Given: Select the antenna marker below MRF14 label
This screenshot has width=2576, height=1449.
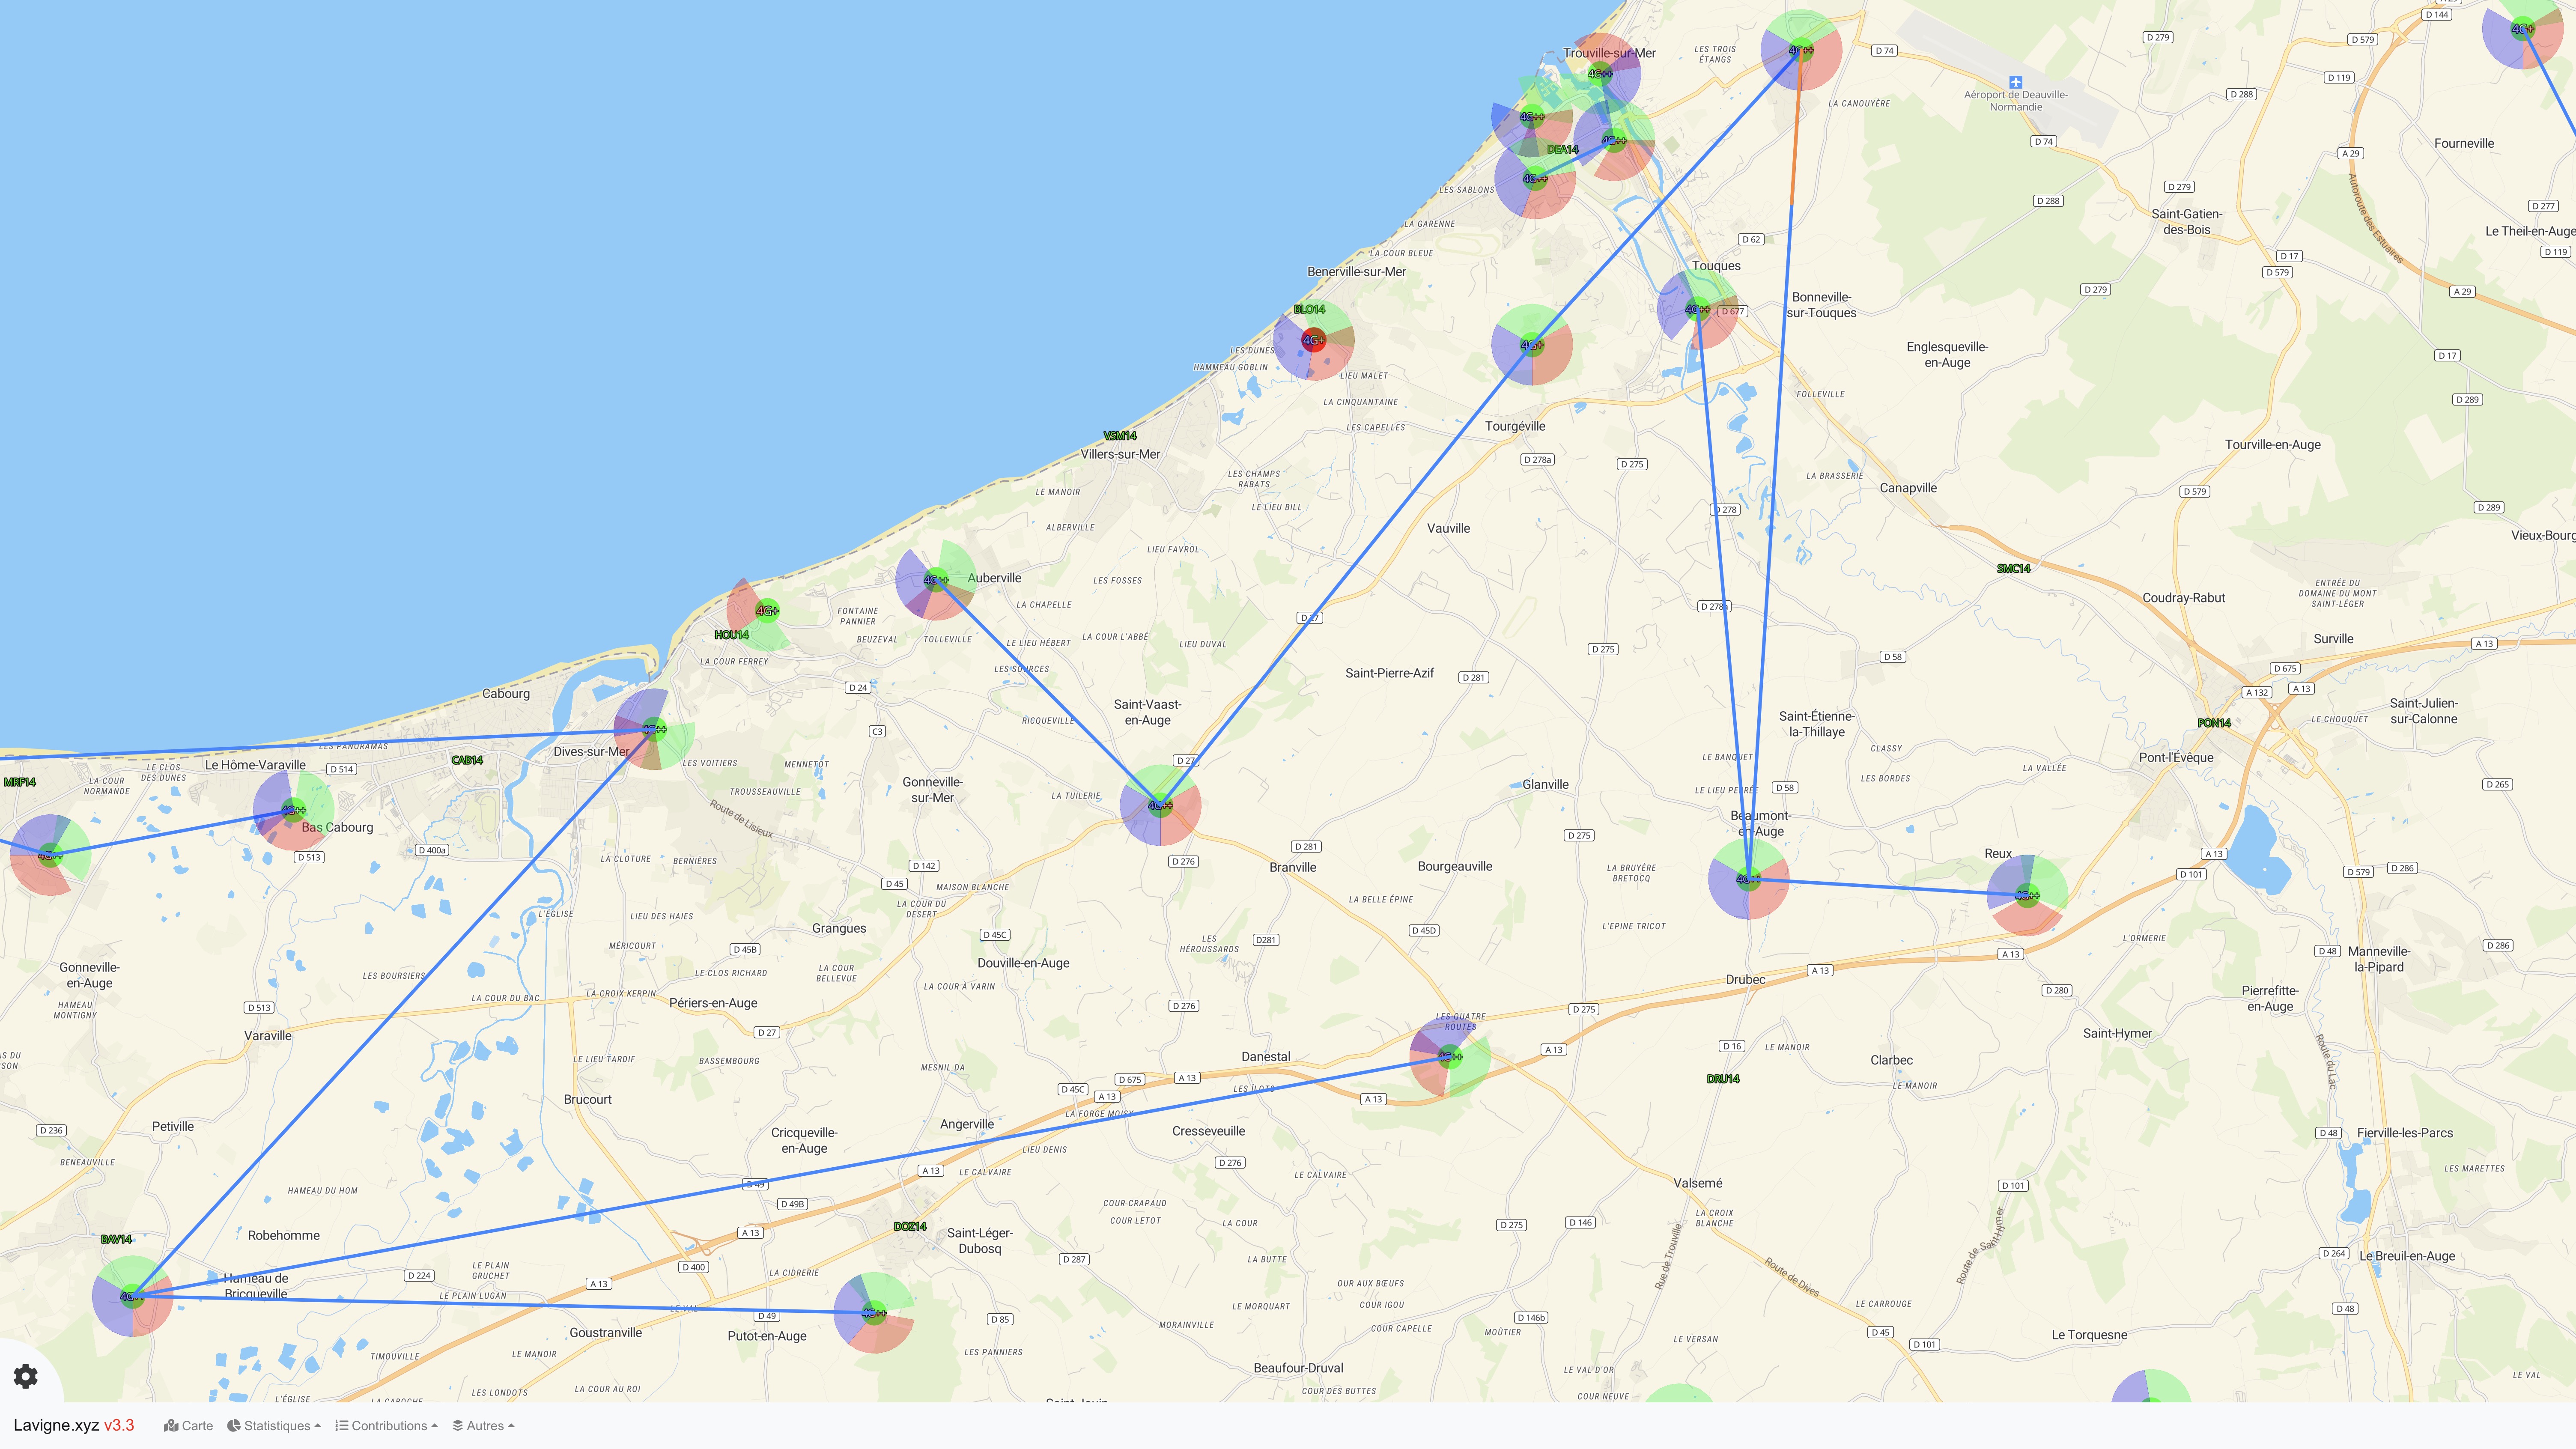Looking at the screenshot, I should tap(50, 855).
